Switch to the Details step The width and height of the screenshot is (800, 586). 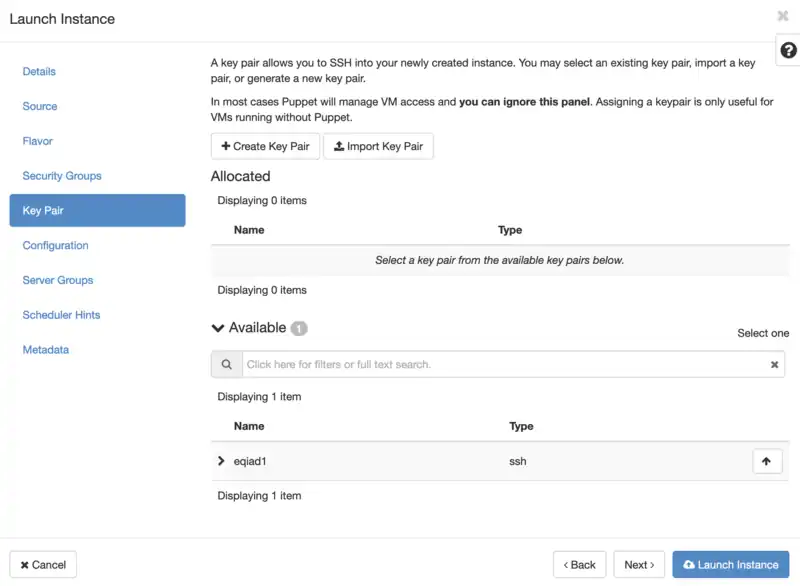tap(39, 71)
